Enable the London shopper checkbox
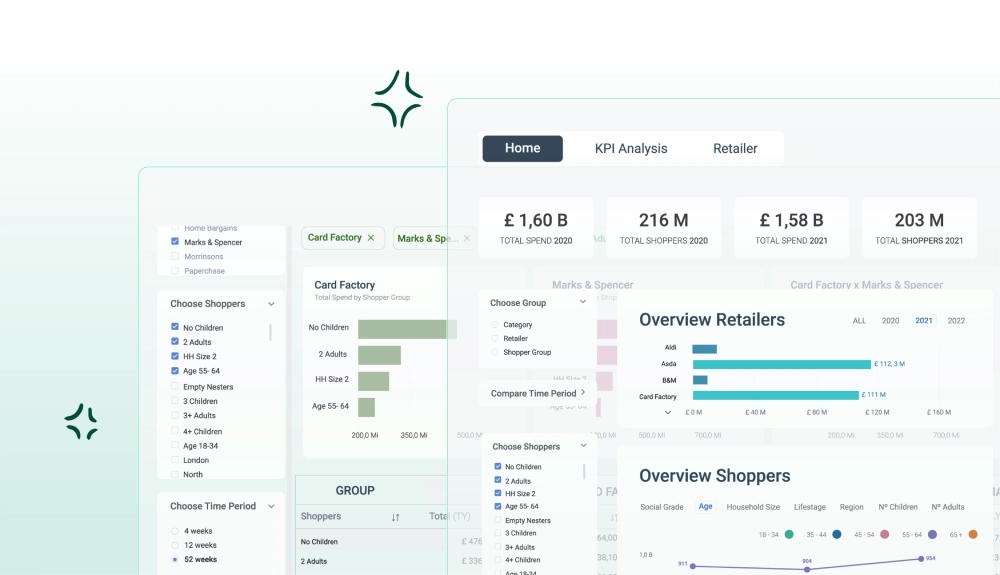 pos(175,461)
